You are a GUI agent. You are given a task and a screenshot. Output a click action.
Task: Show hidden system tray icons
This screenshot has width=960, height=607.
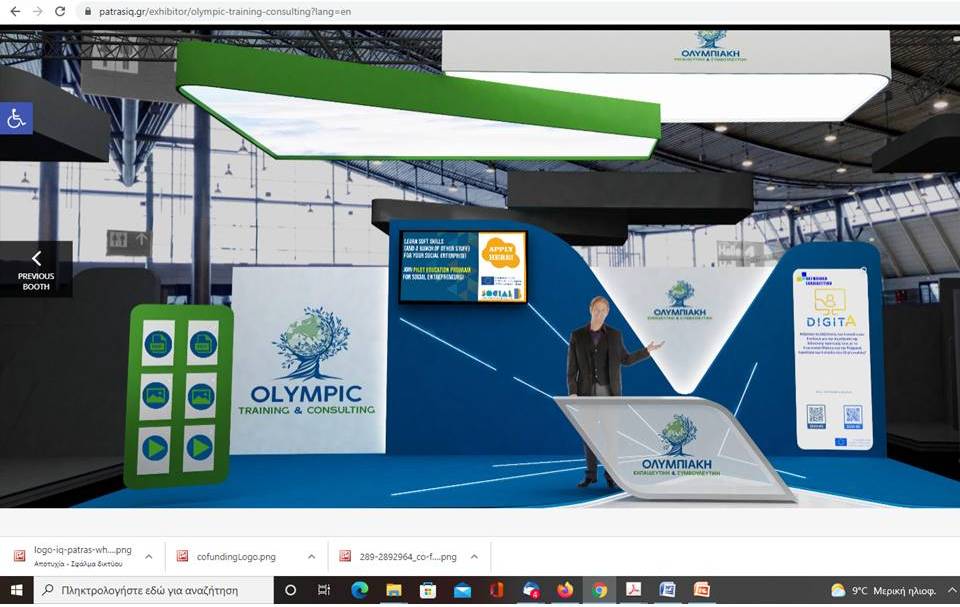tap(952, 590)
